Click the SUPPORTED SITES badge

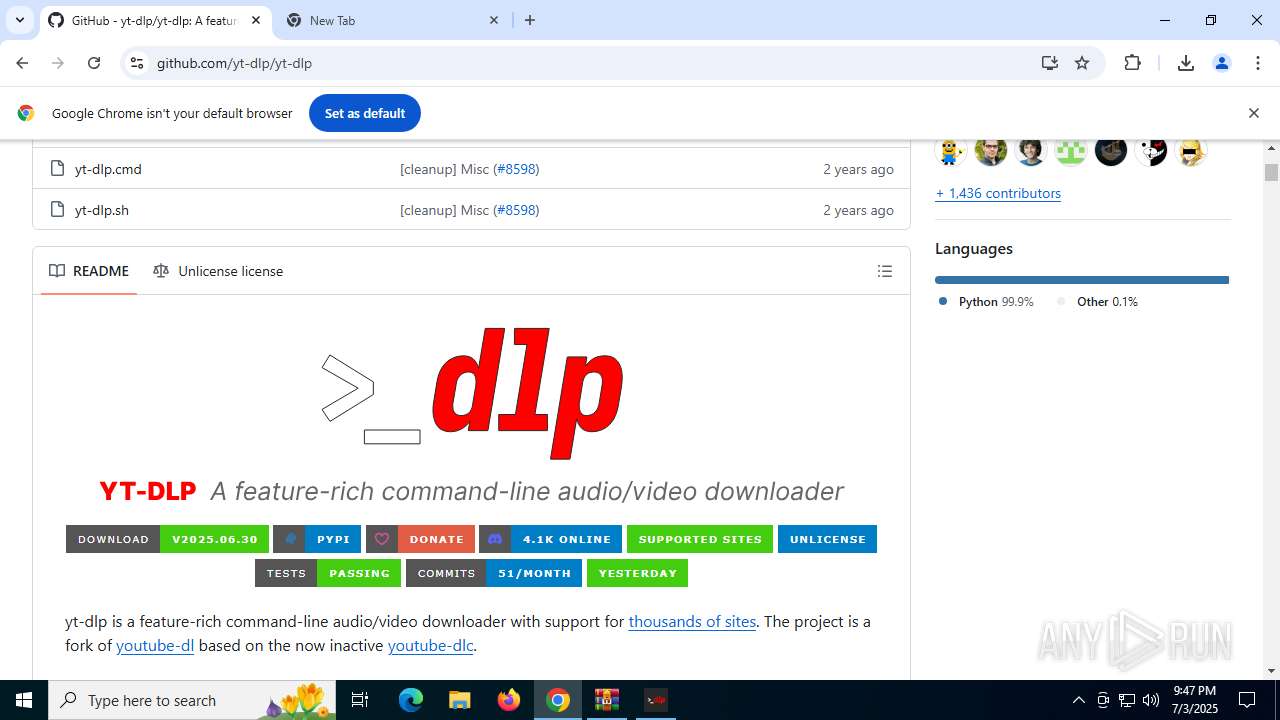[x=700, y=539]
